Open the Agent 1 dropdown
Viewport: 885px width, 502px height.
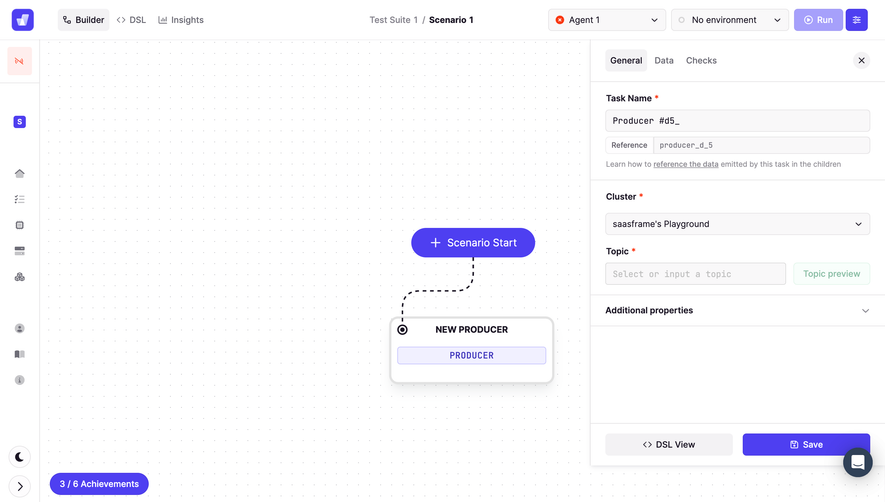click(x=607, y=20)
